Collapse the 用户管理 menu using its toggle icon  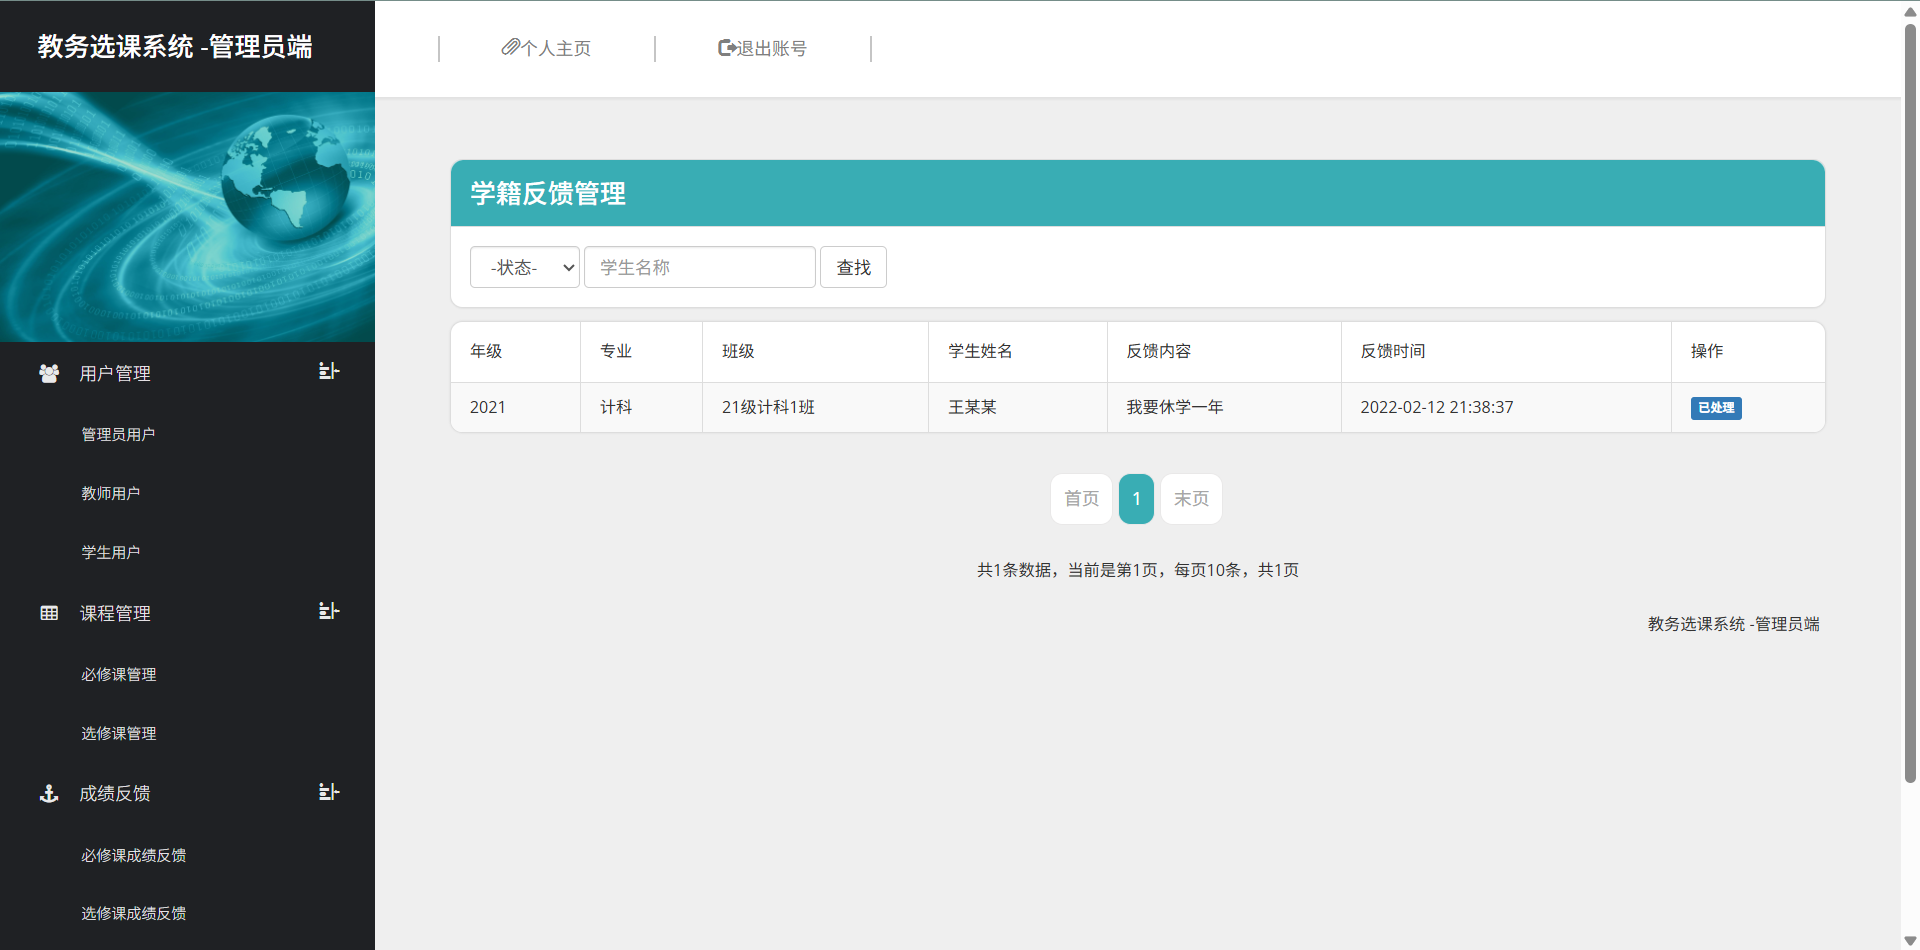click(329, 371)
